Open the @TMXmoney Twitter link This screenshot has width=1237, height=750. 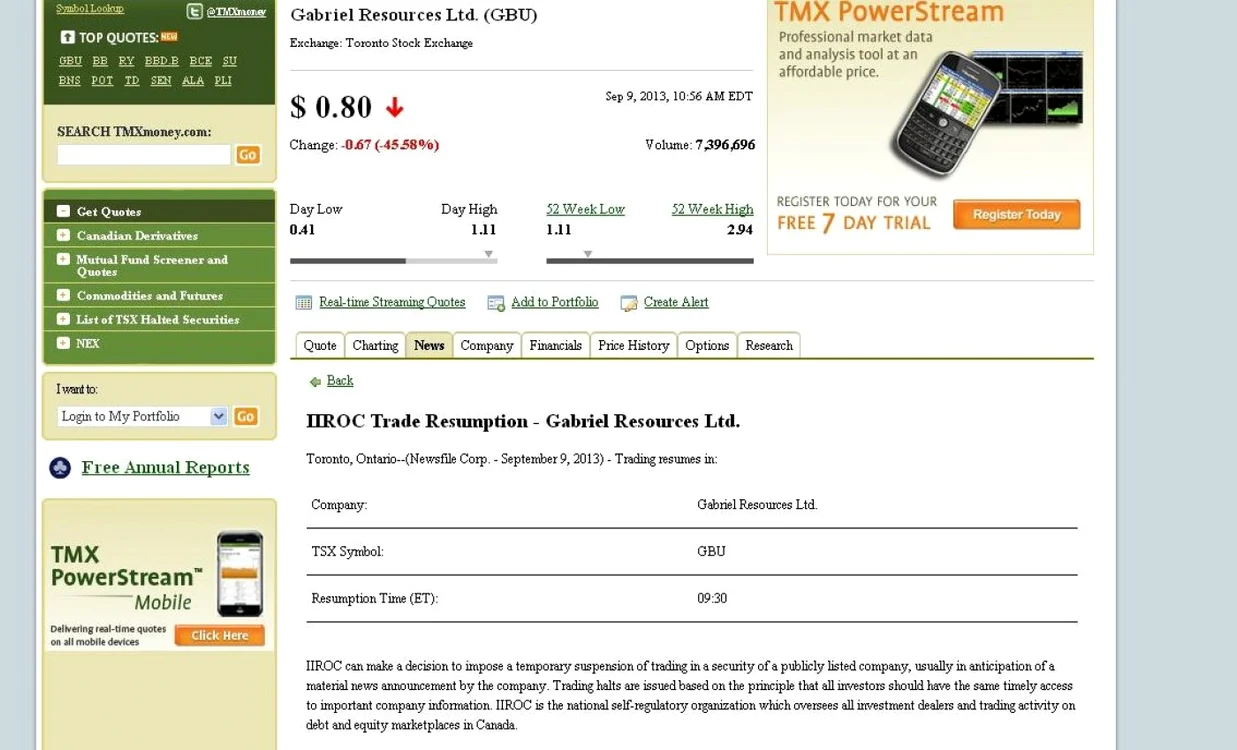pos(236,12)
